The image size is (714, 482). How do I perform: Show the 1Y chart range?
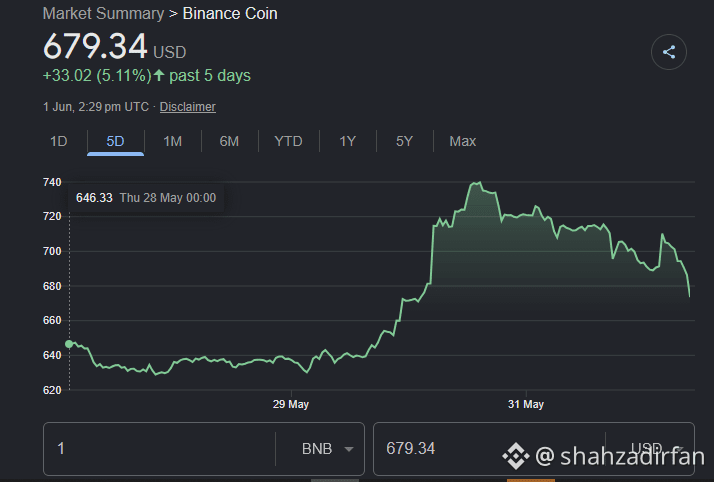[347, 142]
